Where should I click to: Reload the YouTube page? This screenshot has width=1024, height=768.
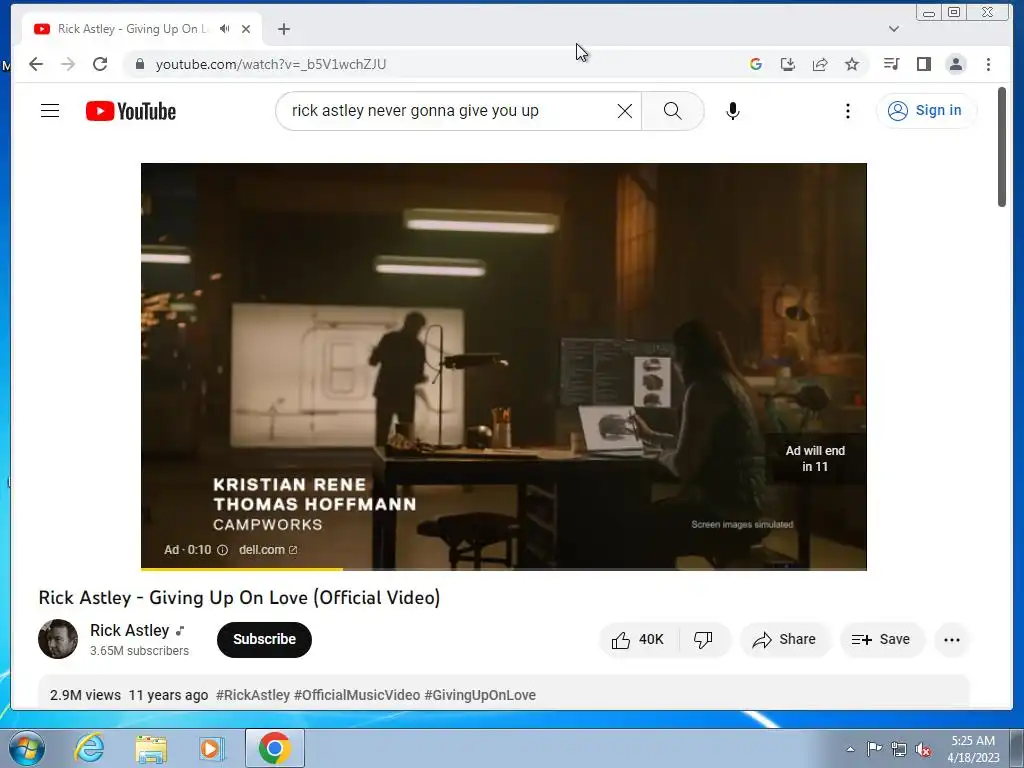click(x=100, y=64)
